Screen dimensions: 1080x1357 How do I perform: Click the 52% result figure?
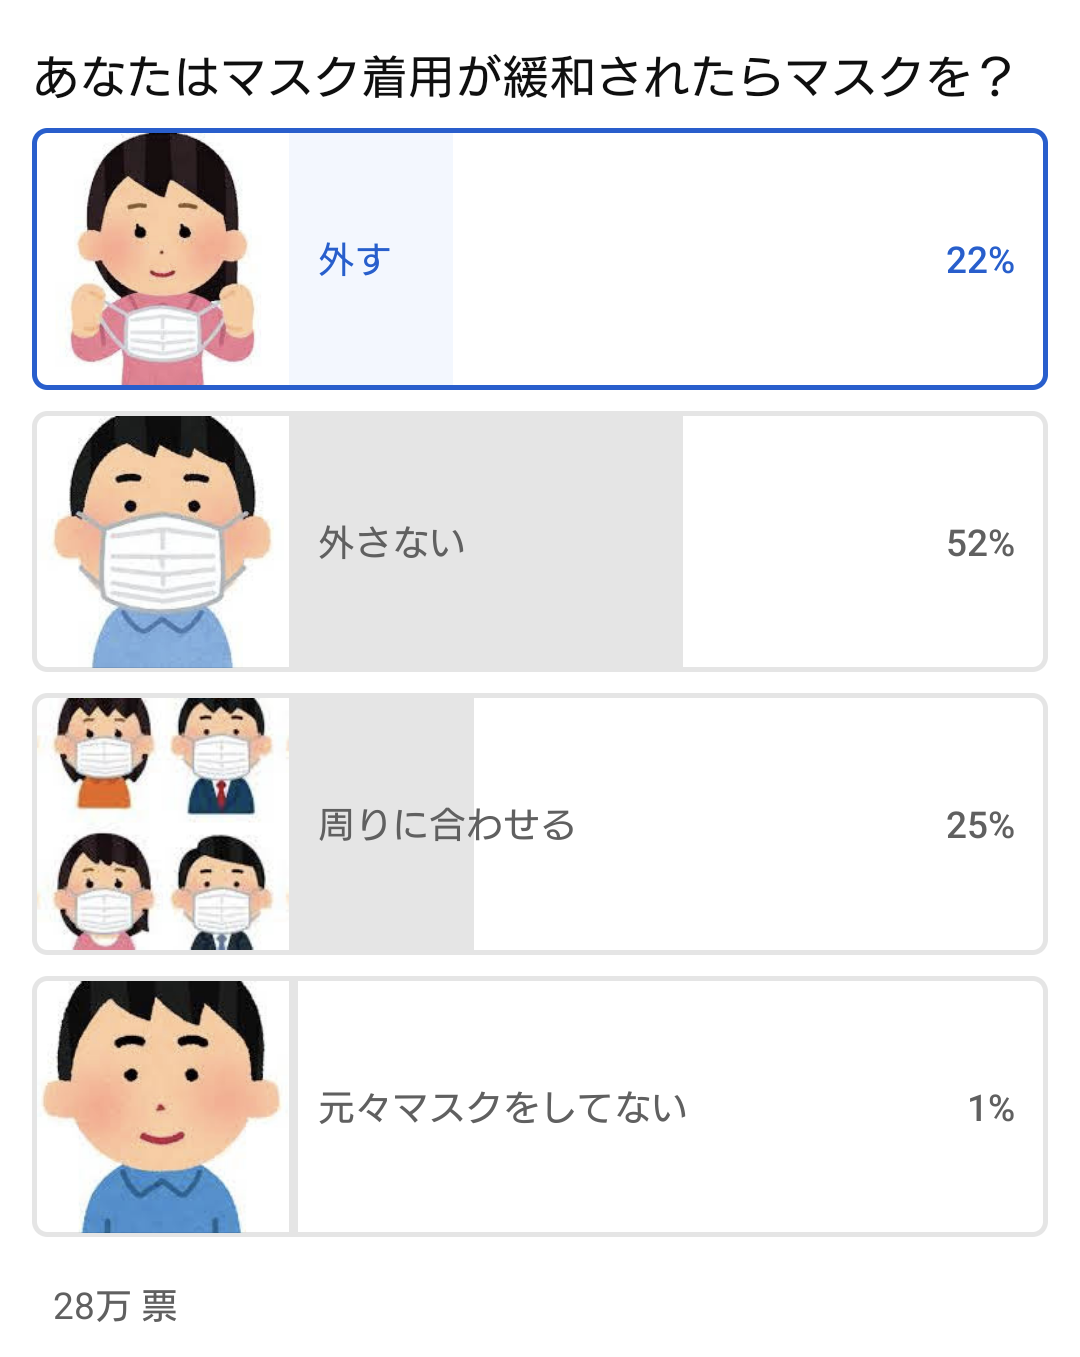(980, 544)
